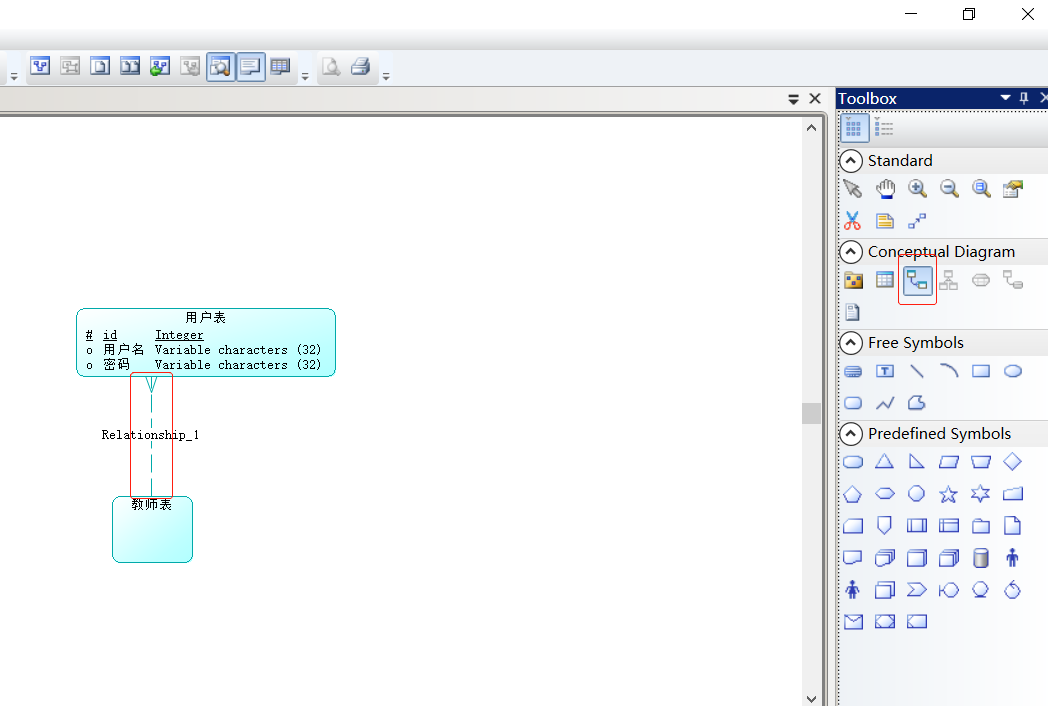Collapse the Predefined Symbols section

tap(851, 433)
